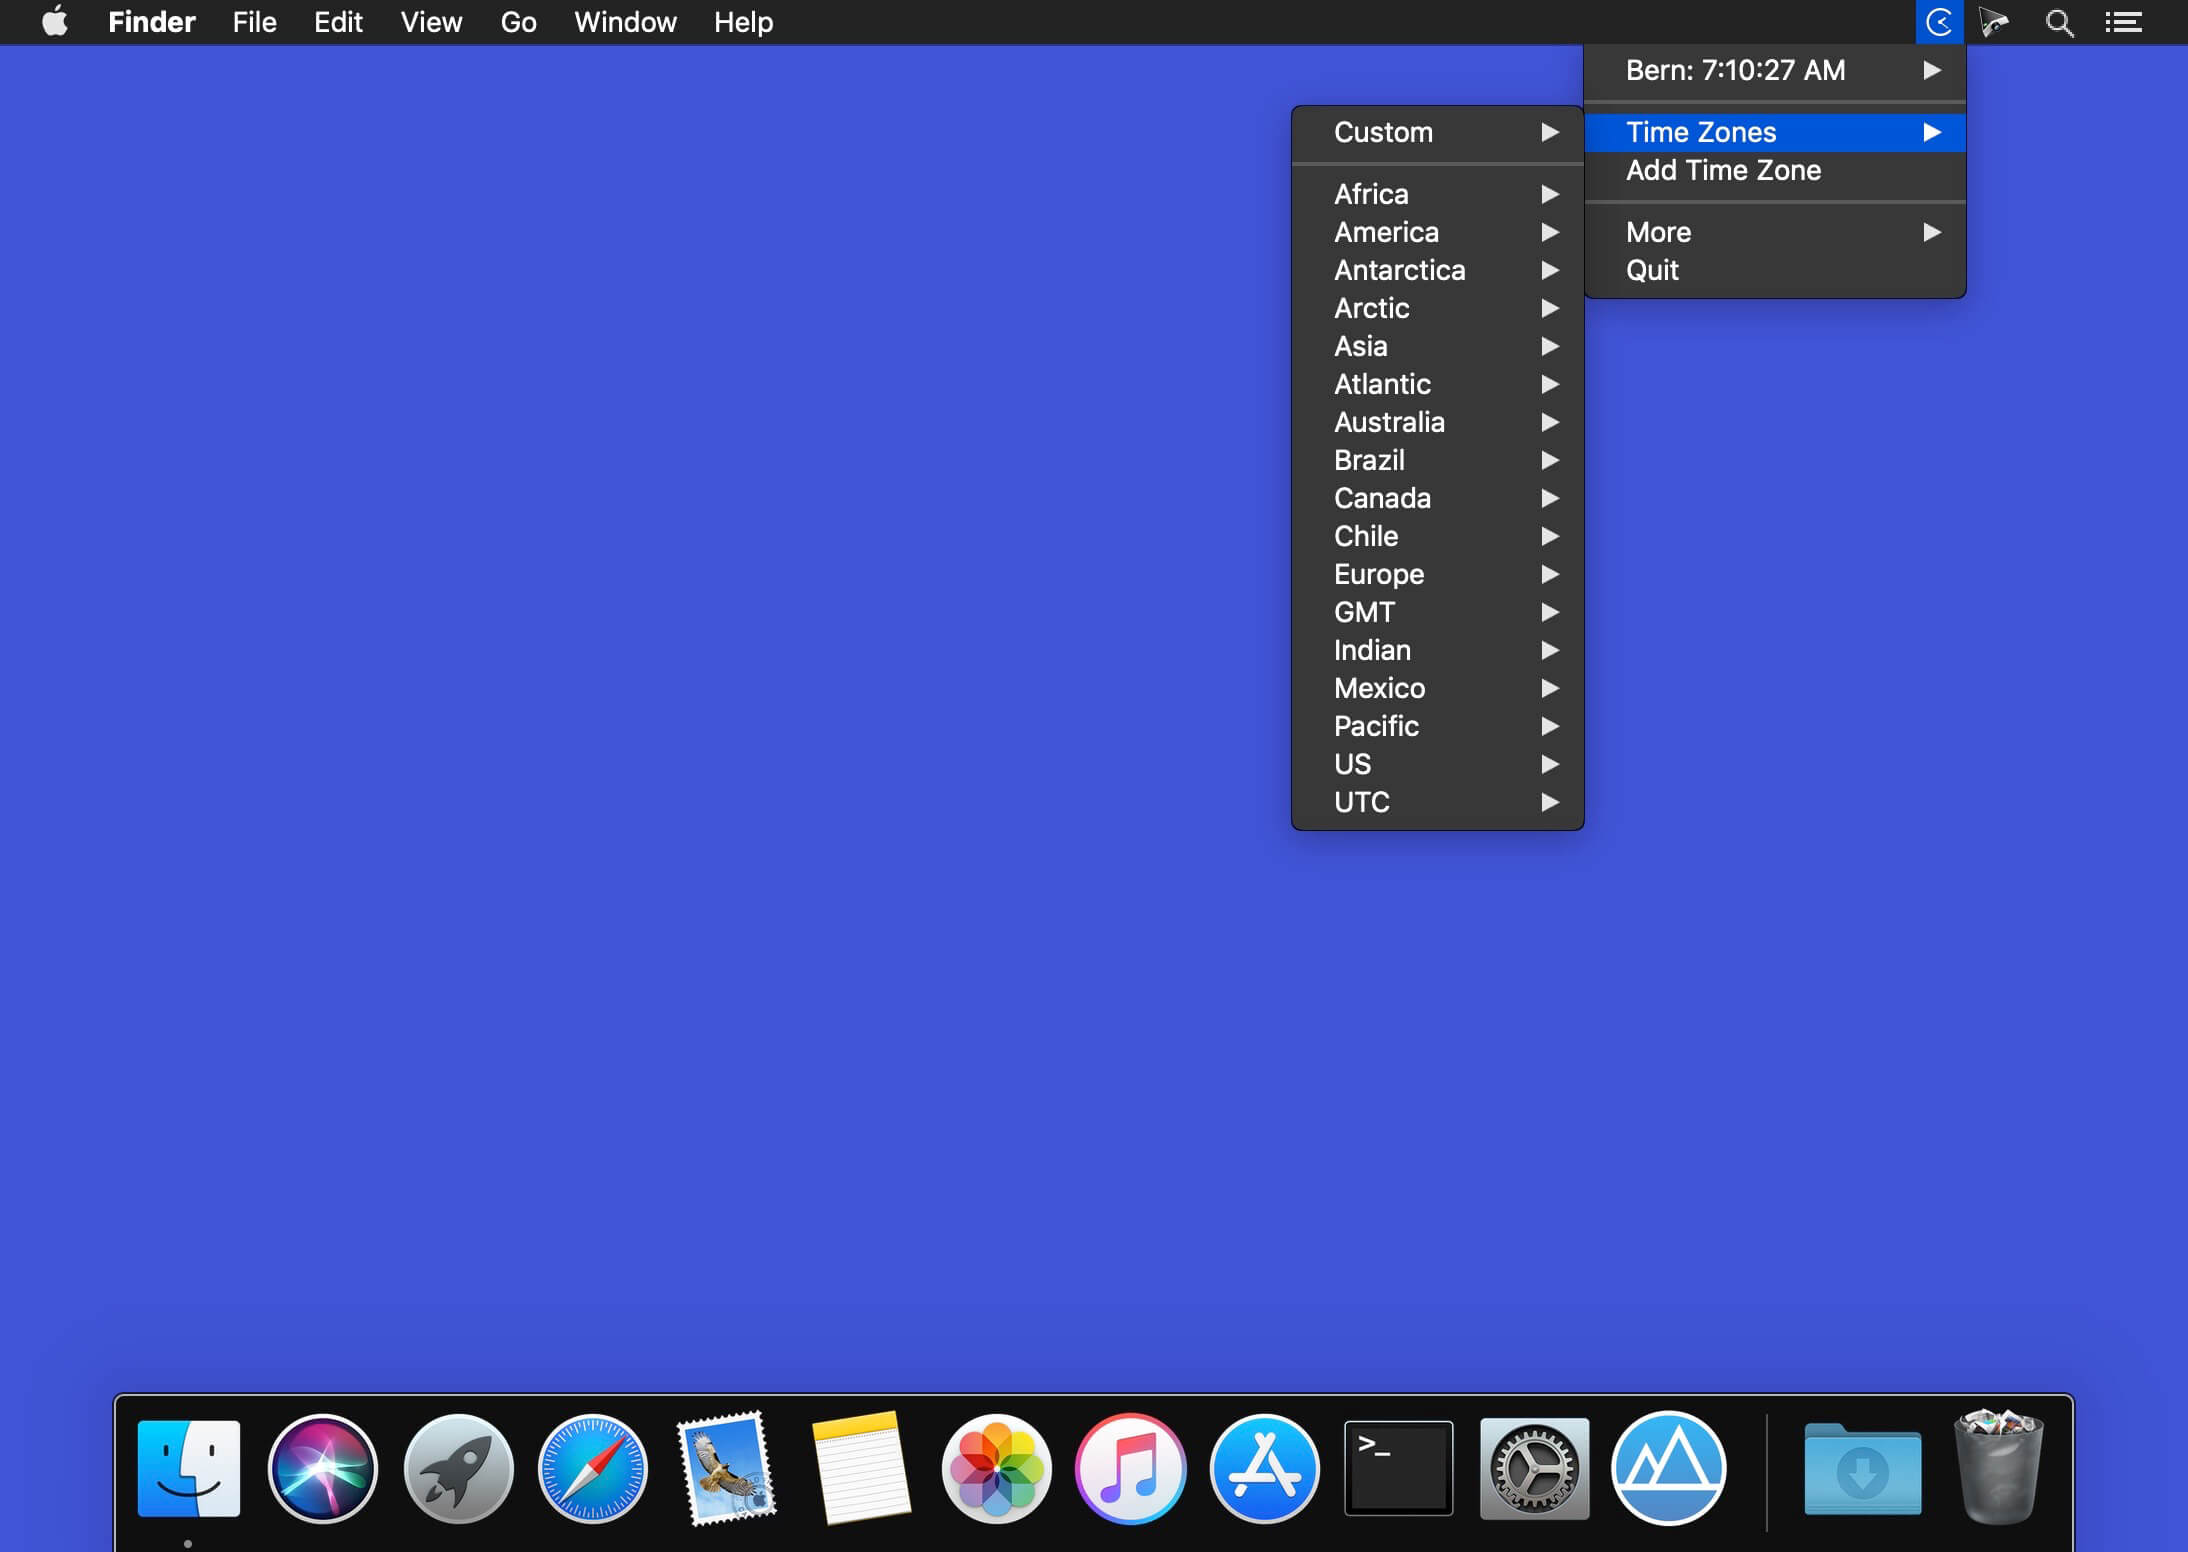This screenshot has width=2188, height=1552.
Task: Expand the More submenu
Action: tap(1774, 232)
